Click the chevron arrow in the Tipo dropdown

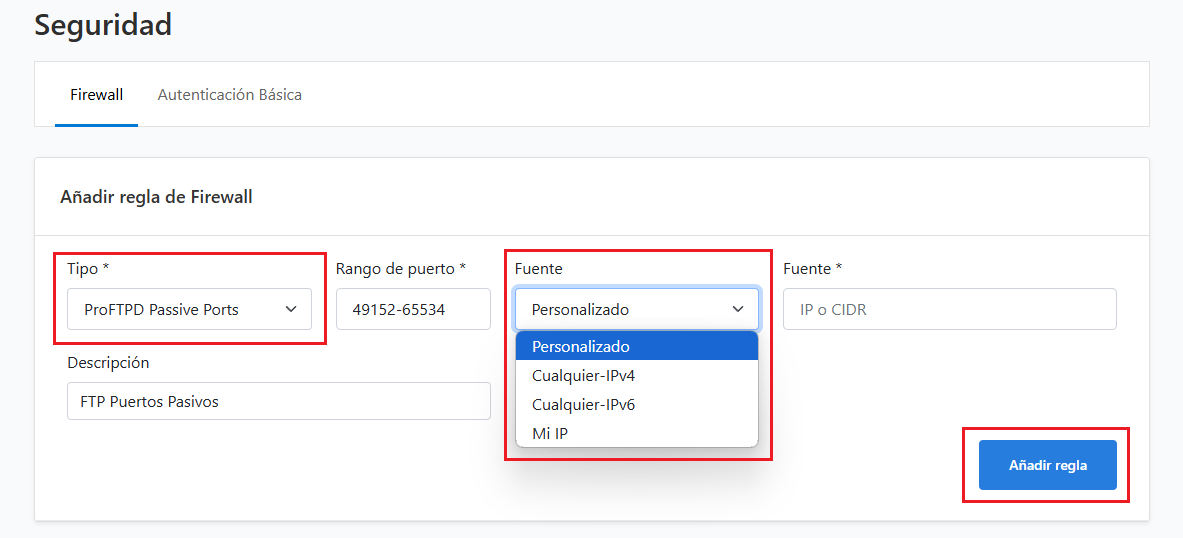[290, 309]
